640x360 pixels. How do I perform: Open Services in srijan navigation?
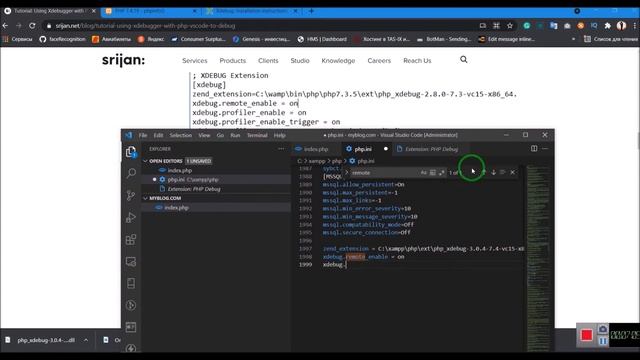coord(195,60)
